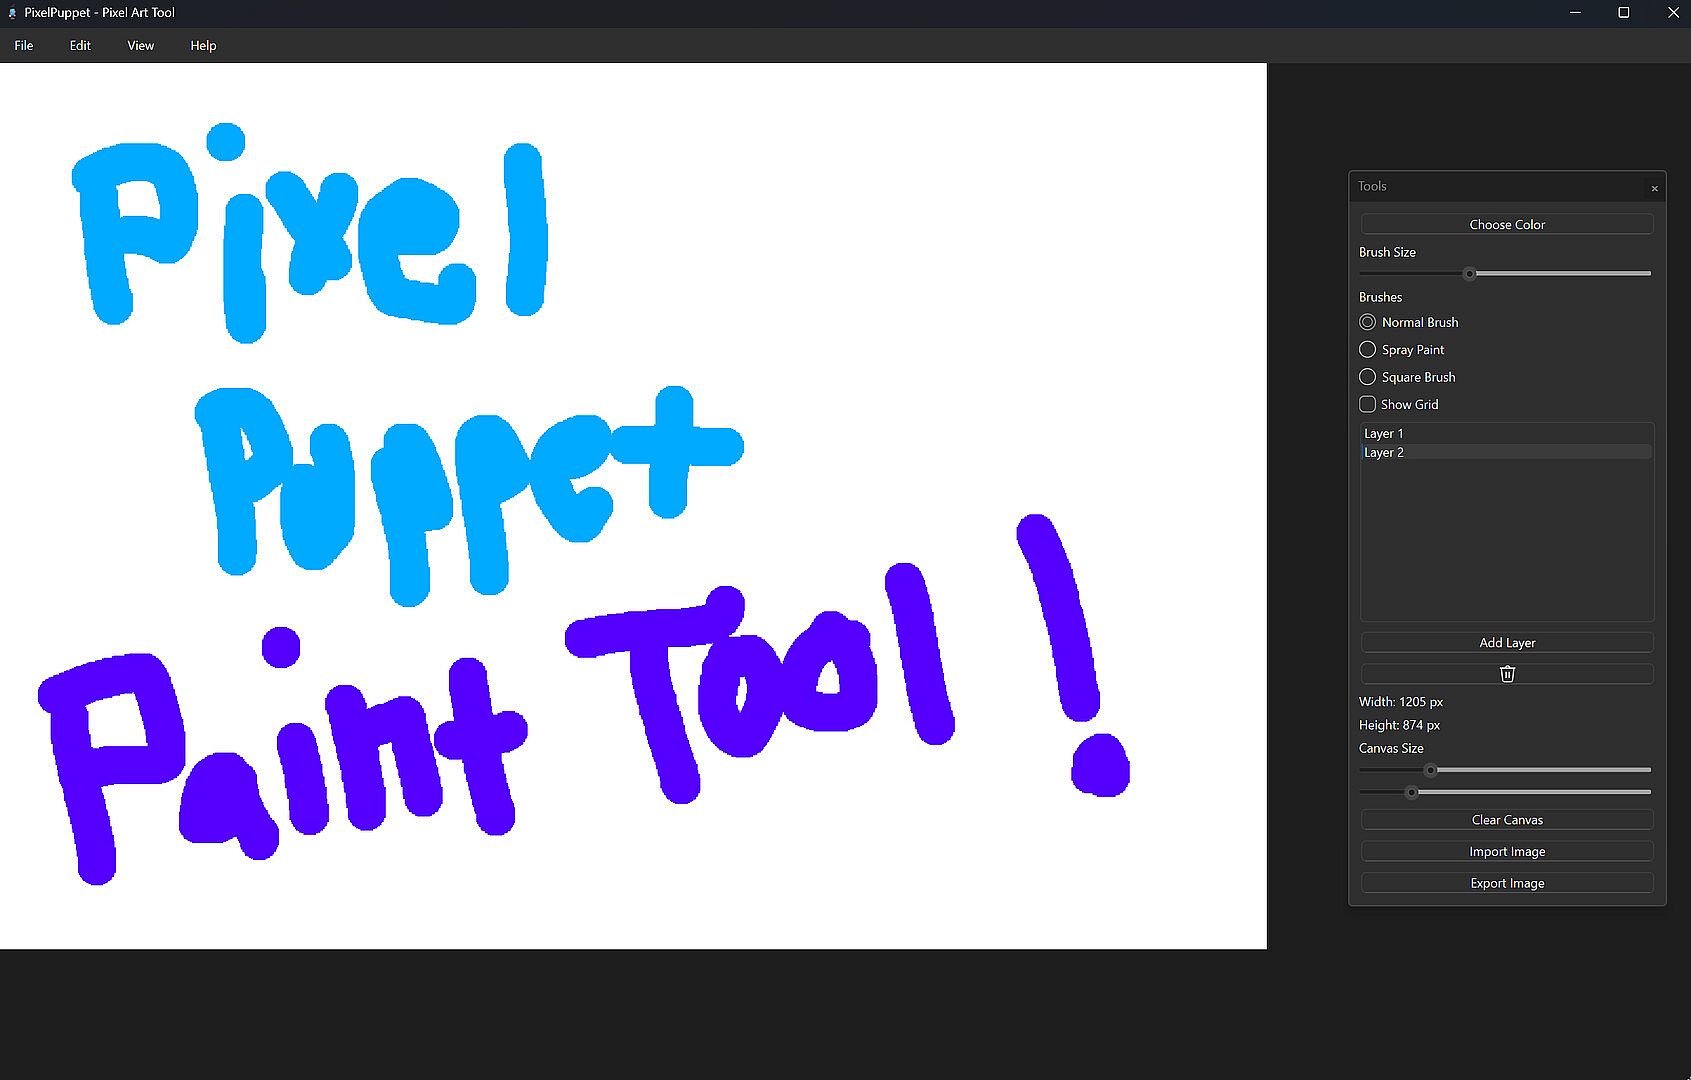
Task: Open the Edit menu
Action: tap(80, 46)
